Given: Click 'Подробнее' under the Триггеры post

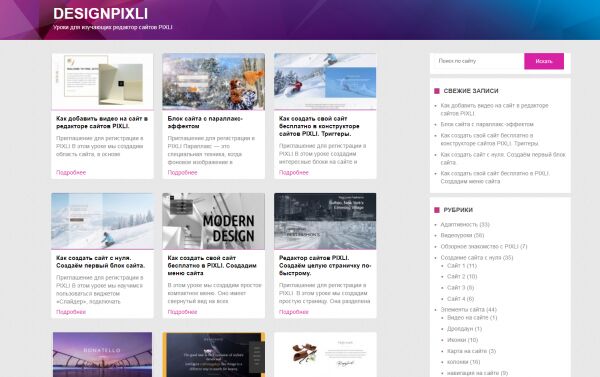Looking at the screenshot, I should 294,173.
